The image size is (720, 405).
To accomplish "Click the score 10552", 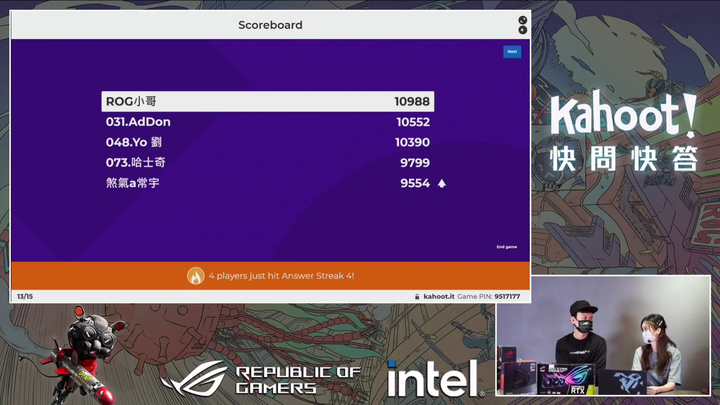I will pyautogui.click(x=413, y=122).
